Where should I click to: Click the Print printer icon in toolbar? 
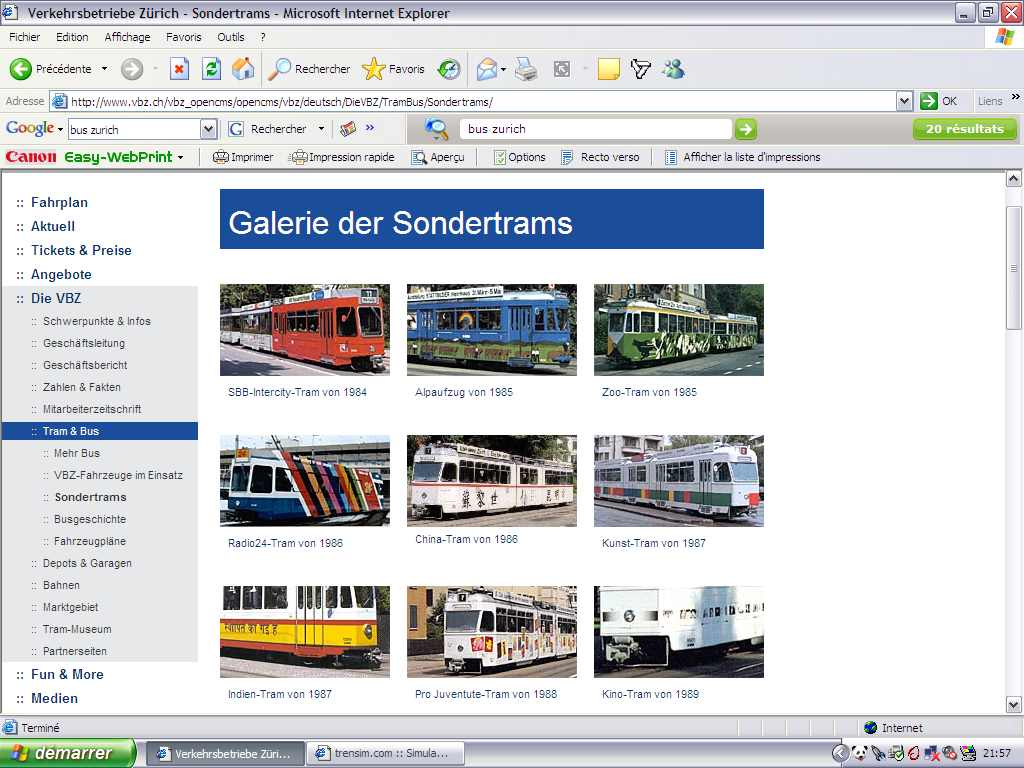click(527, 69)
